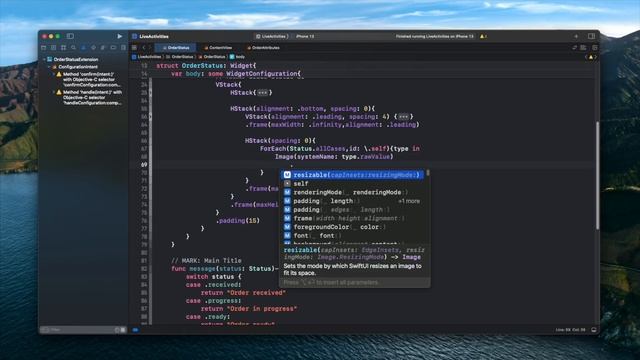Go to previous issue with left chevron
The width and height of the screenshot is (640, 360).
point(586,57)
